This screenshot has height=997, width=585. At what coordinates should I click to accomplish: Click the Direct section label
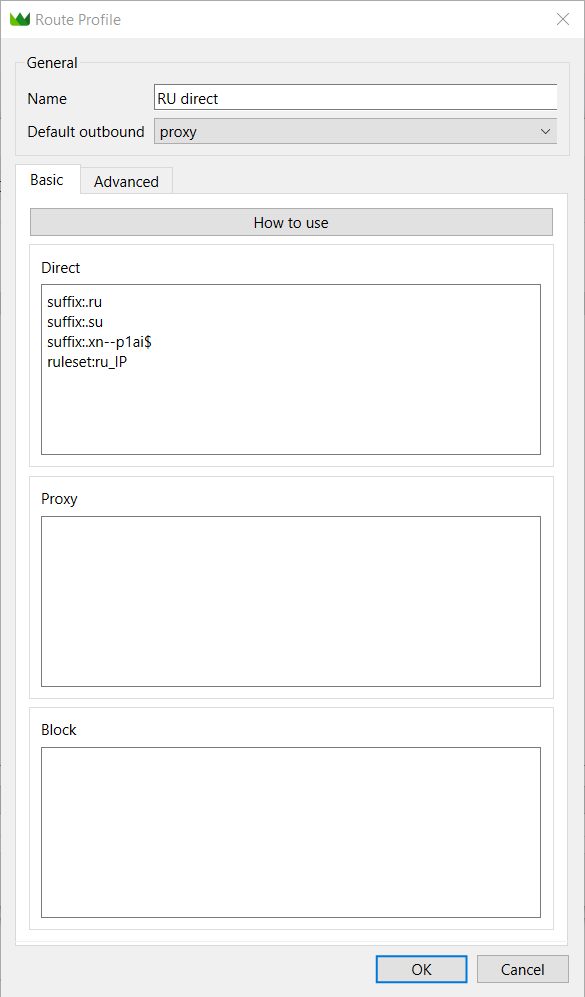click(x=61, y=268)
